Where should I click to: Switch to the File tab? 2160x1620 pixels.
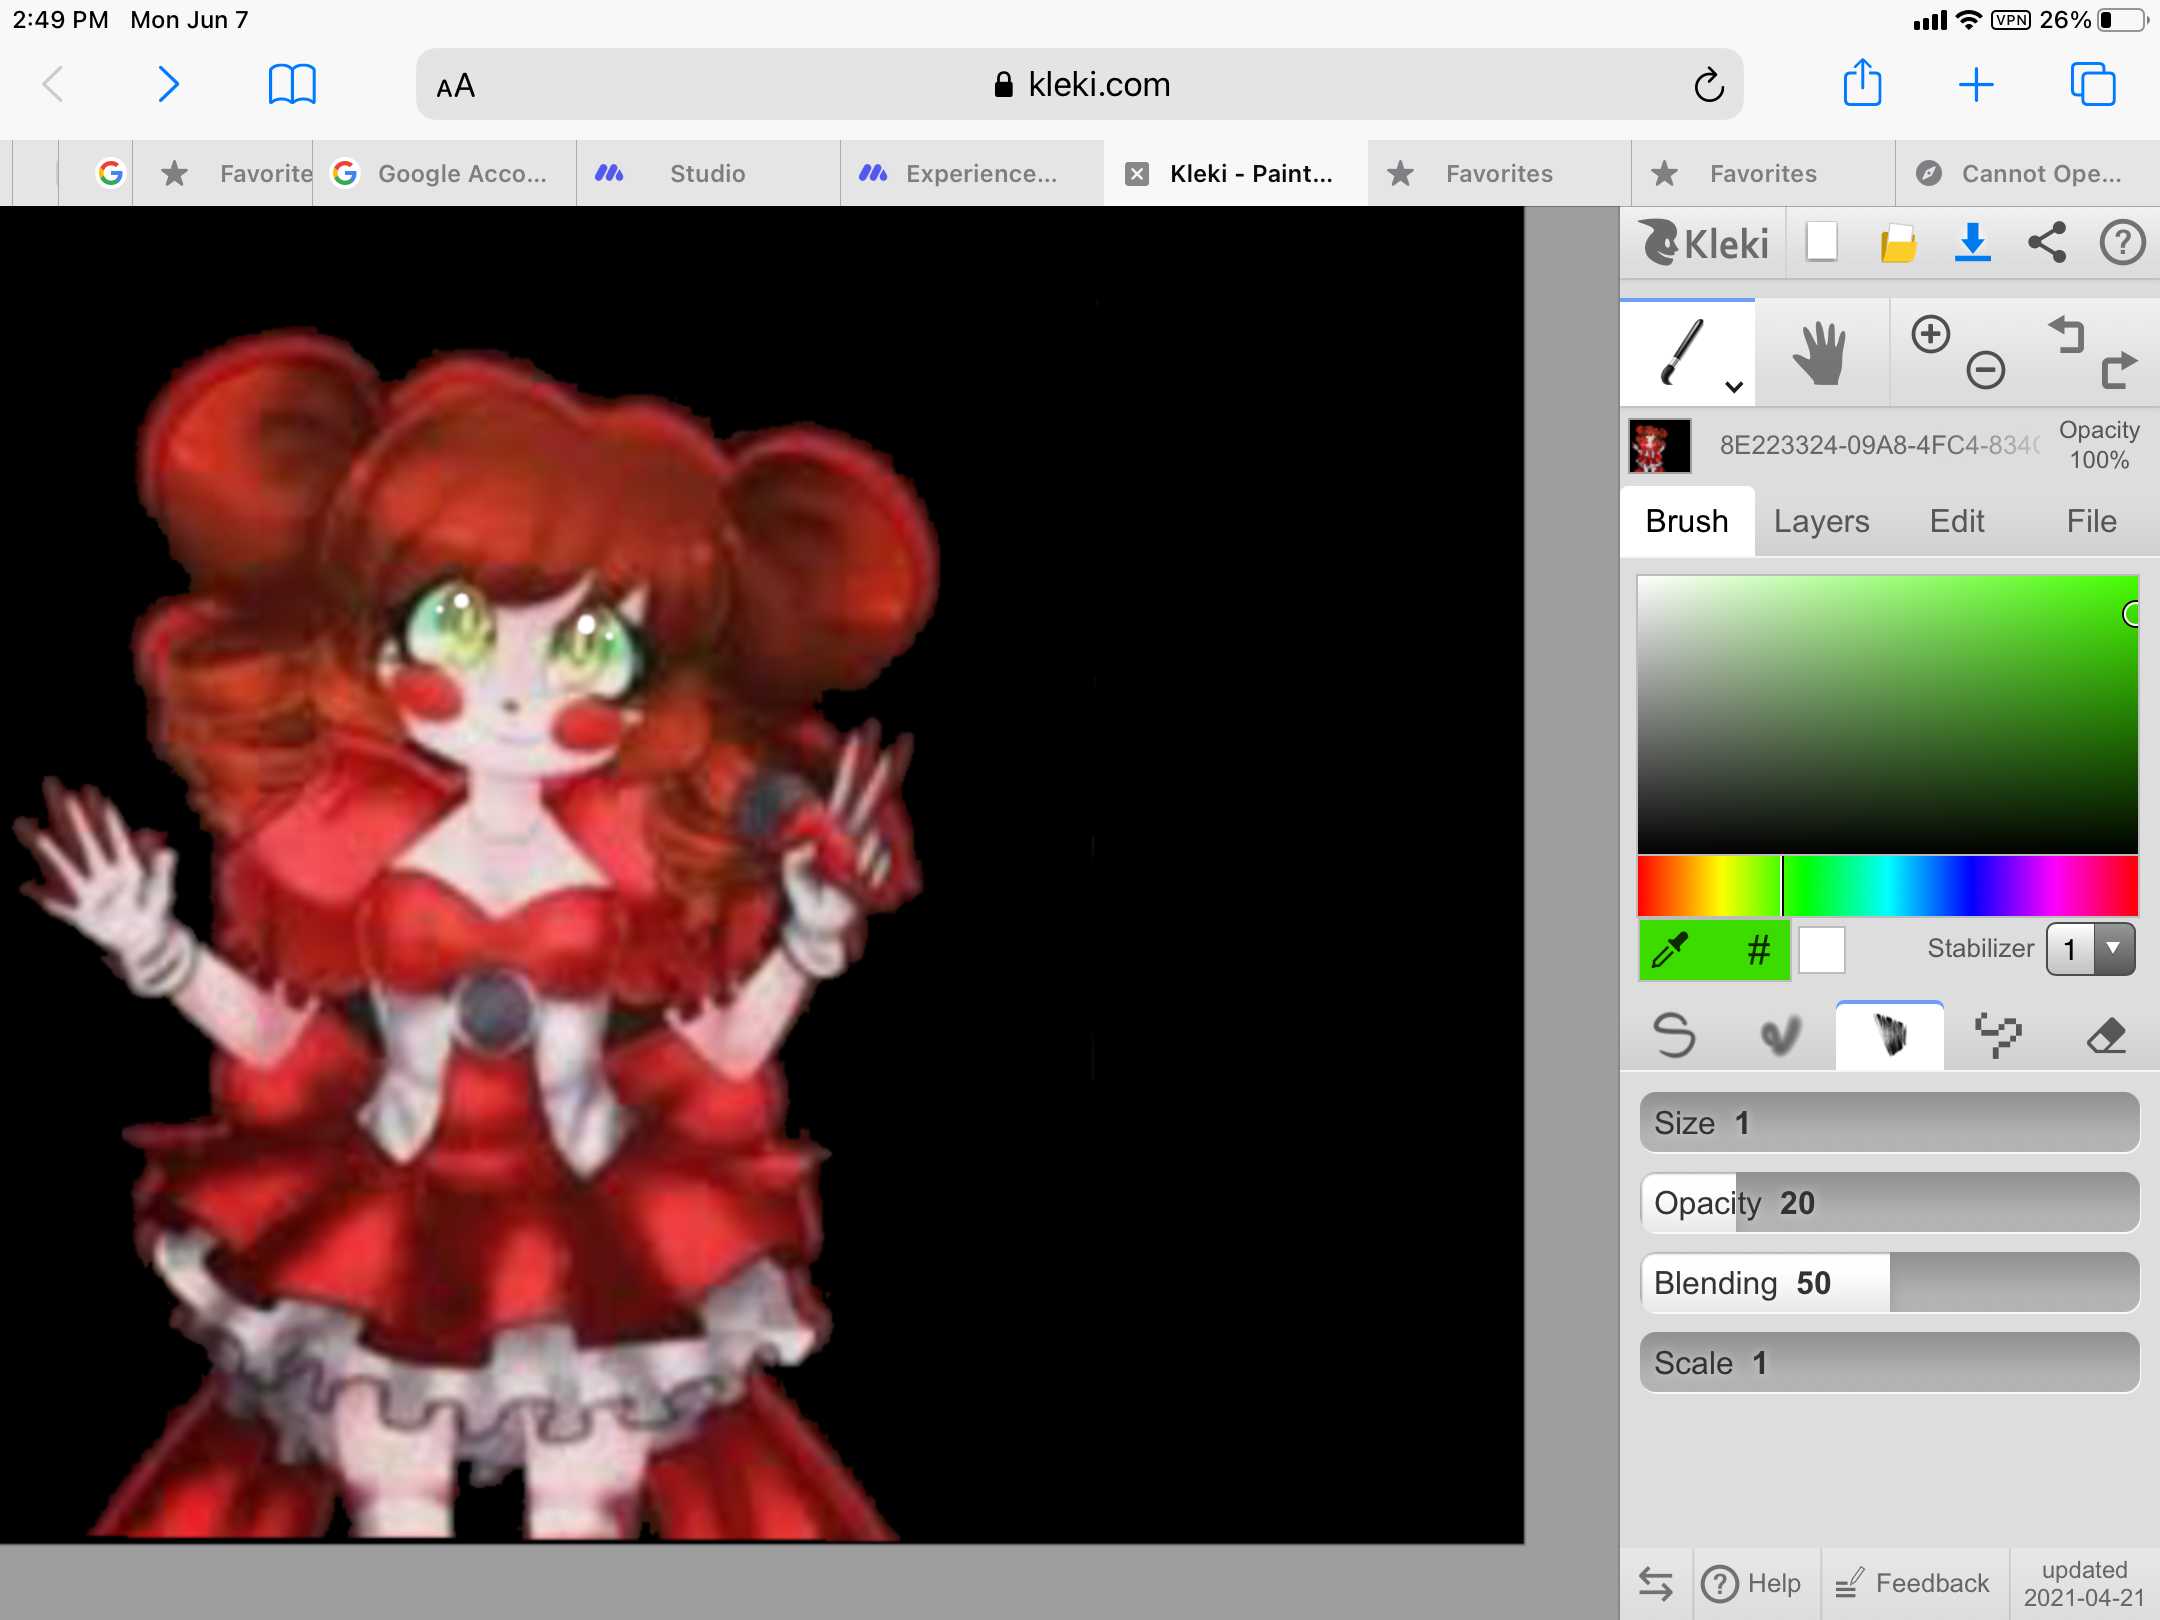tap(2091, 521)
